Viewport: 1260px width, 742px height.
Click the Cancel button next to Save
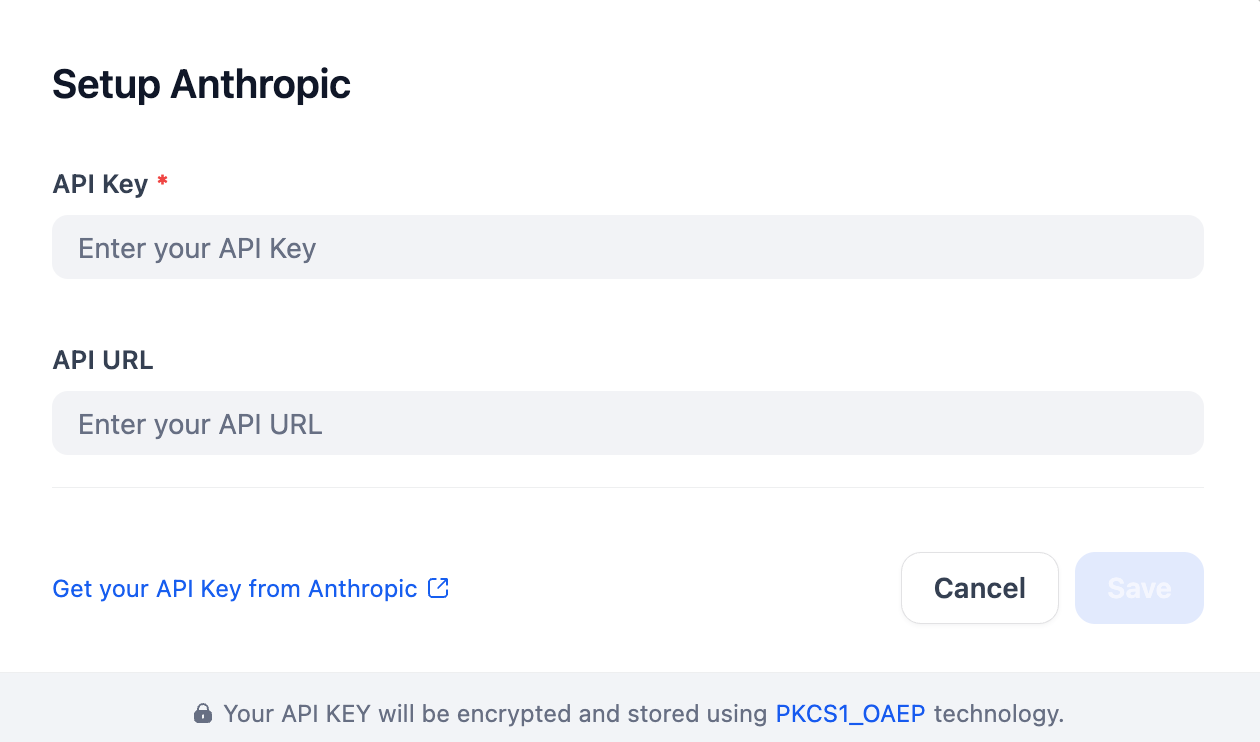click(x=980, y=588)
